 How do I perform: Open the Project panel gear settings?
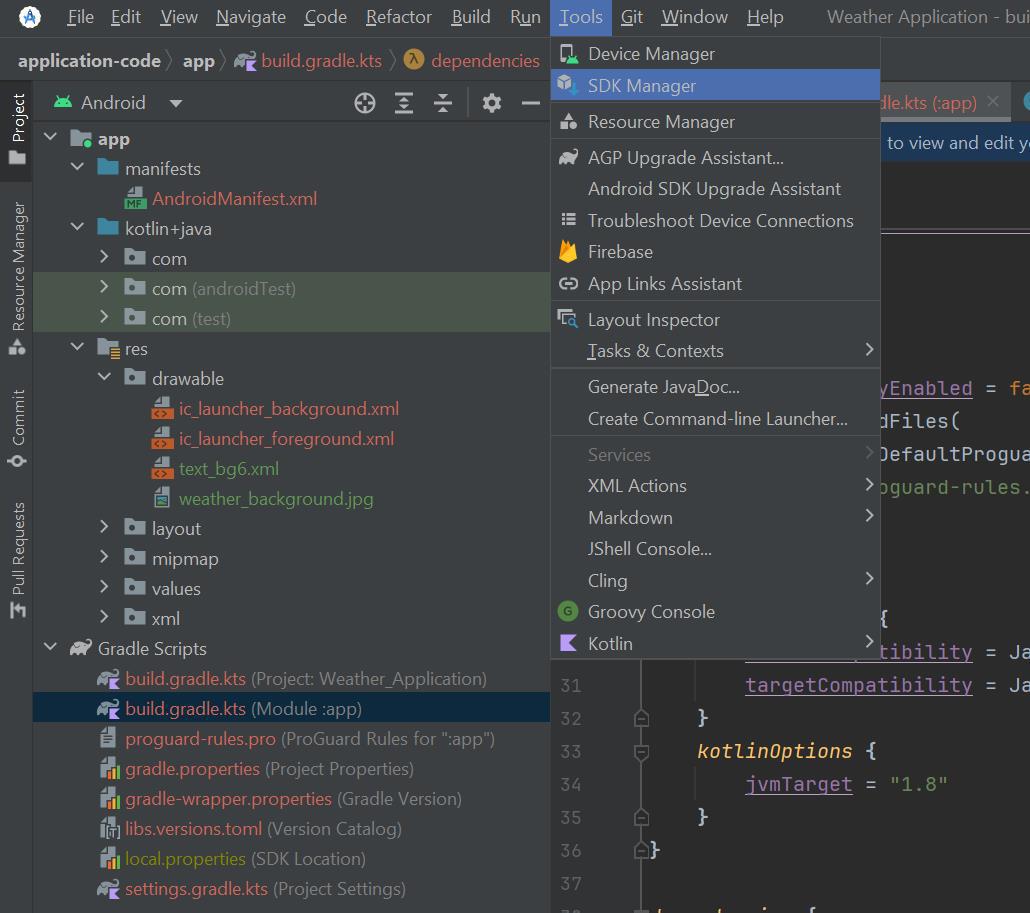pos(491,103)
